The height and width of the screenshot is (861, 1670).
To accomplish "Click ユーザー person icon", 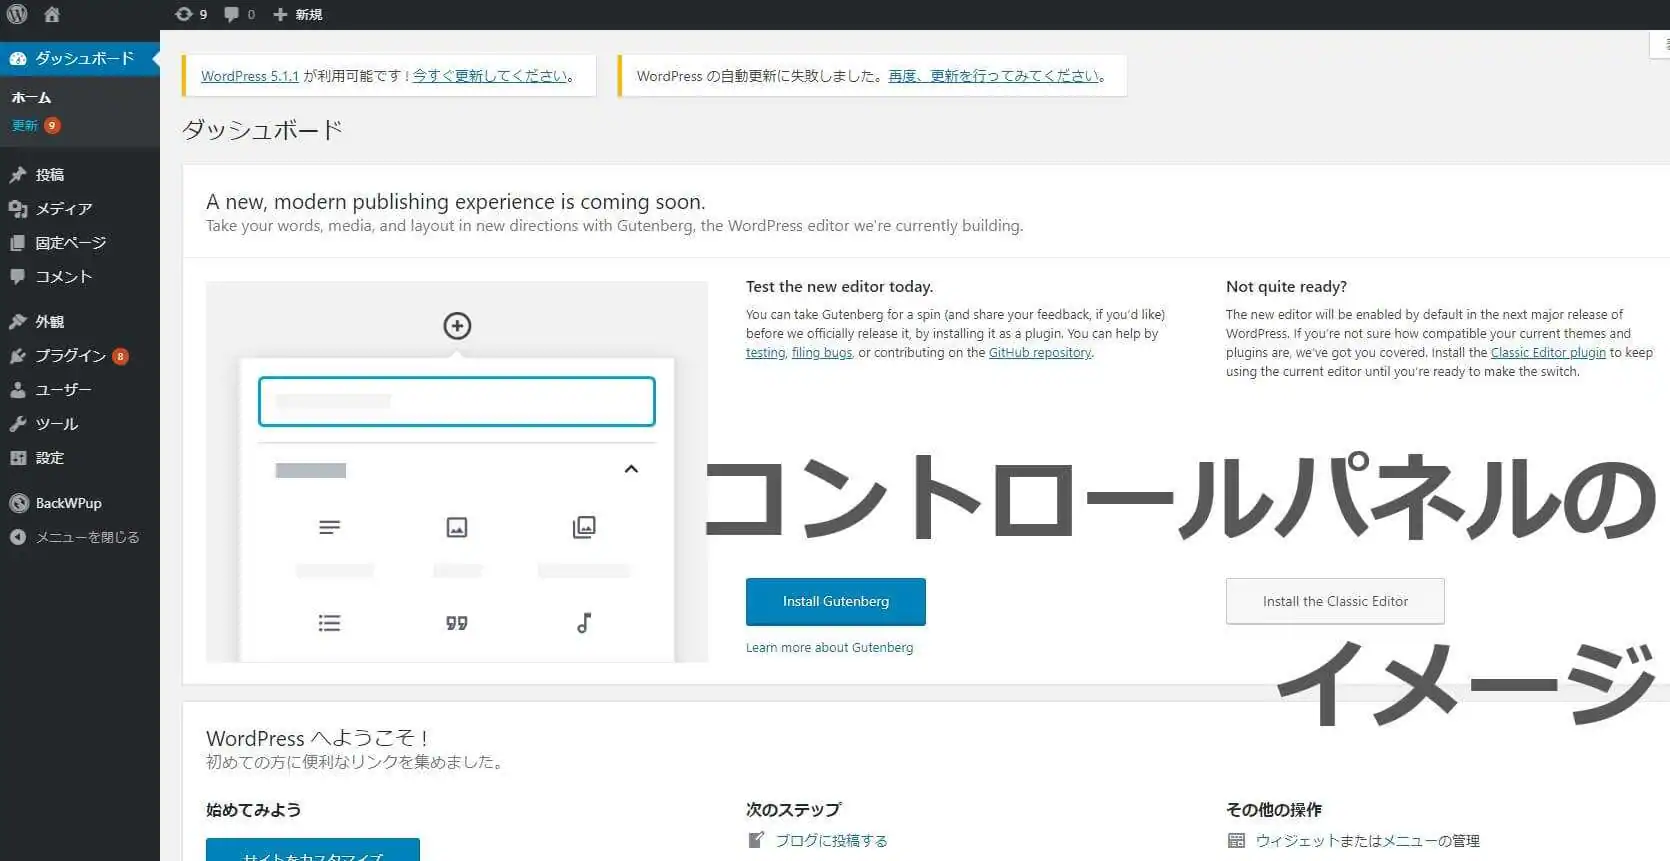I will pyautogui.click(x=17, y=389).
